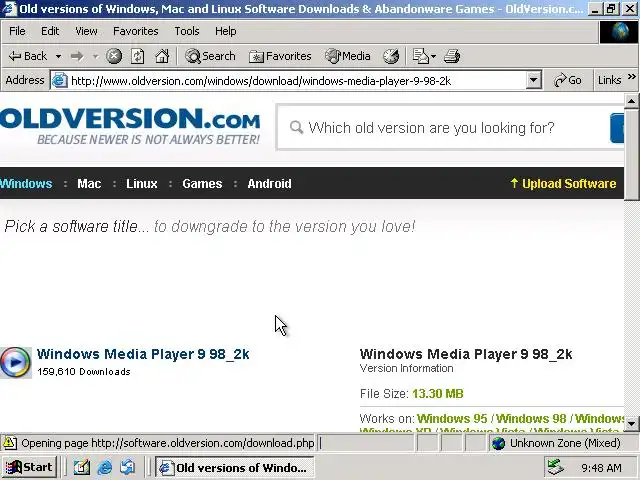Click the page icon in the address bar
The image size is (640, 480).
(x=60, y=80)
